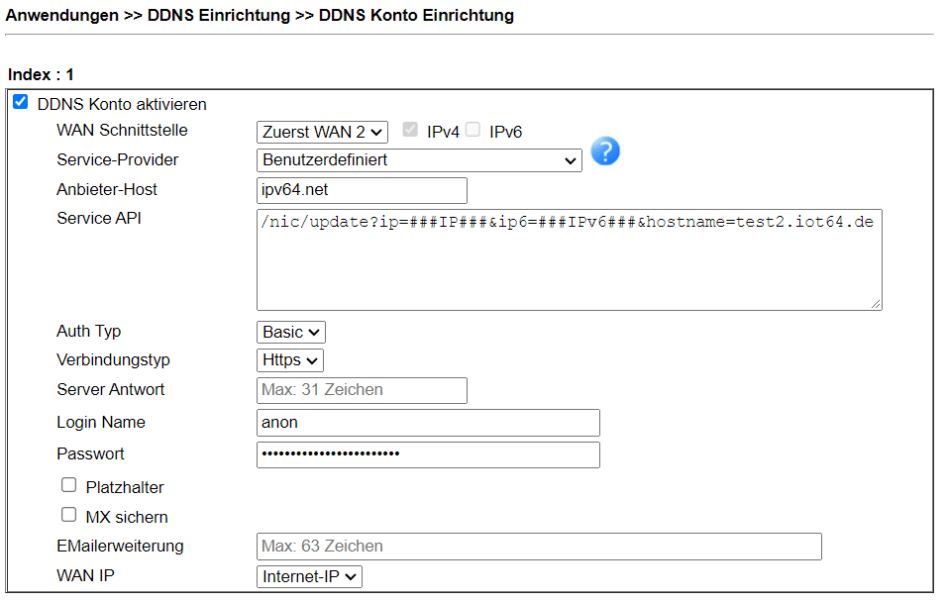Click the Anbieter-Host field containing ipv64.net
This screenshot has height=601, width=945.
tap(361, 190)
